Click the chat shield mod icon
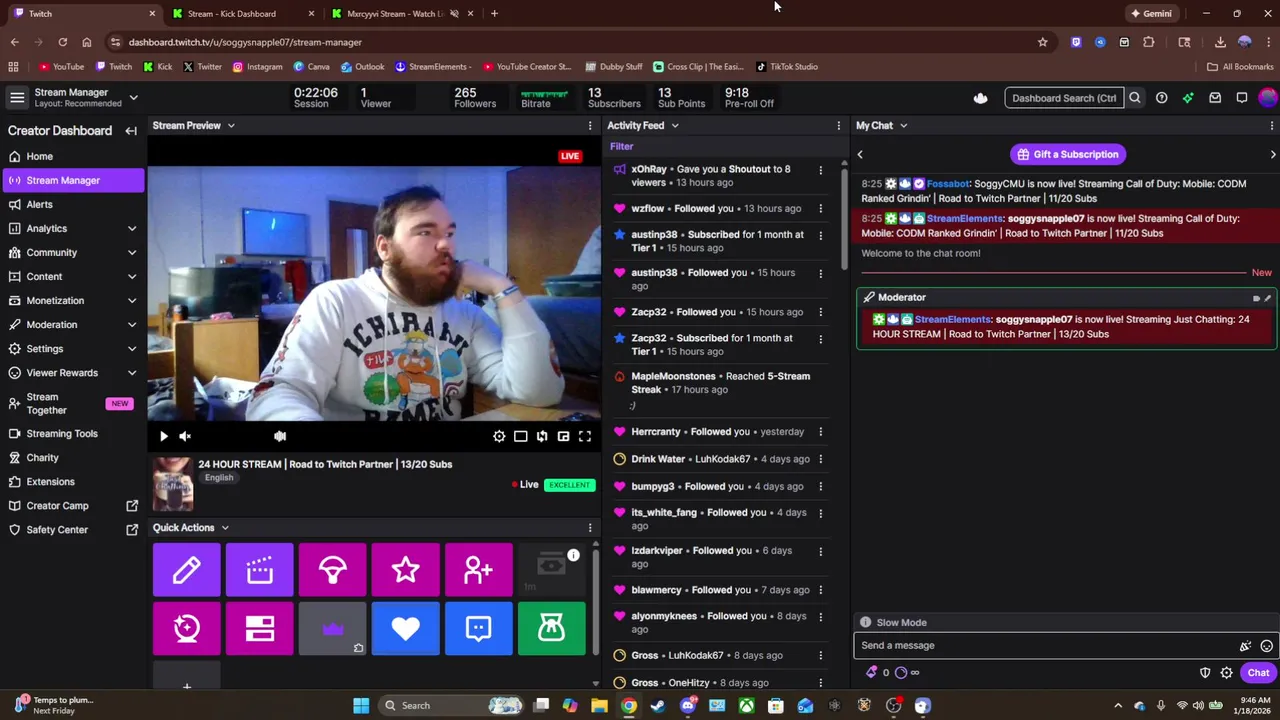Image resolution: width=1280 pixels, height=720 pixels. pyautogui.click(x=1205, y=673)
